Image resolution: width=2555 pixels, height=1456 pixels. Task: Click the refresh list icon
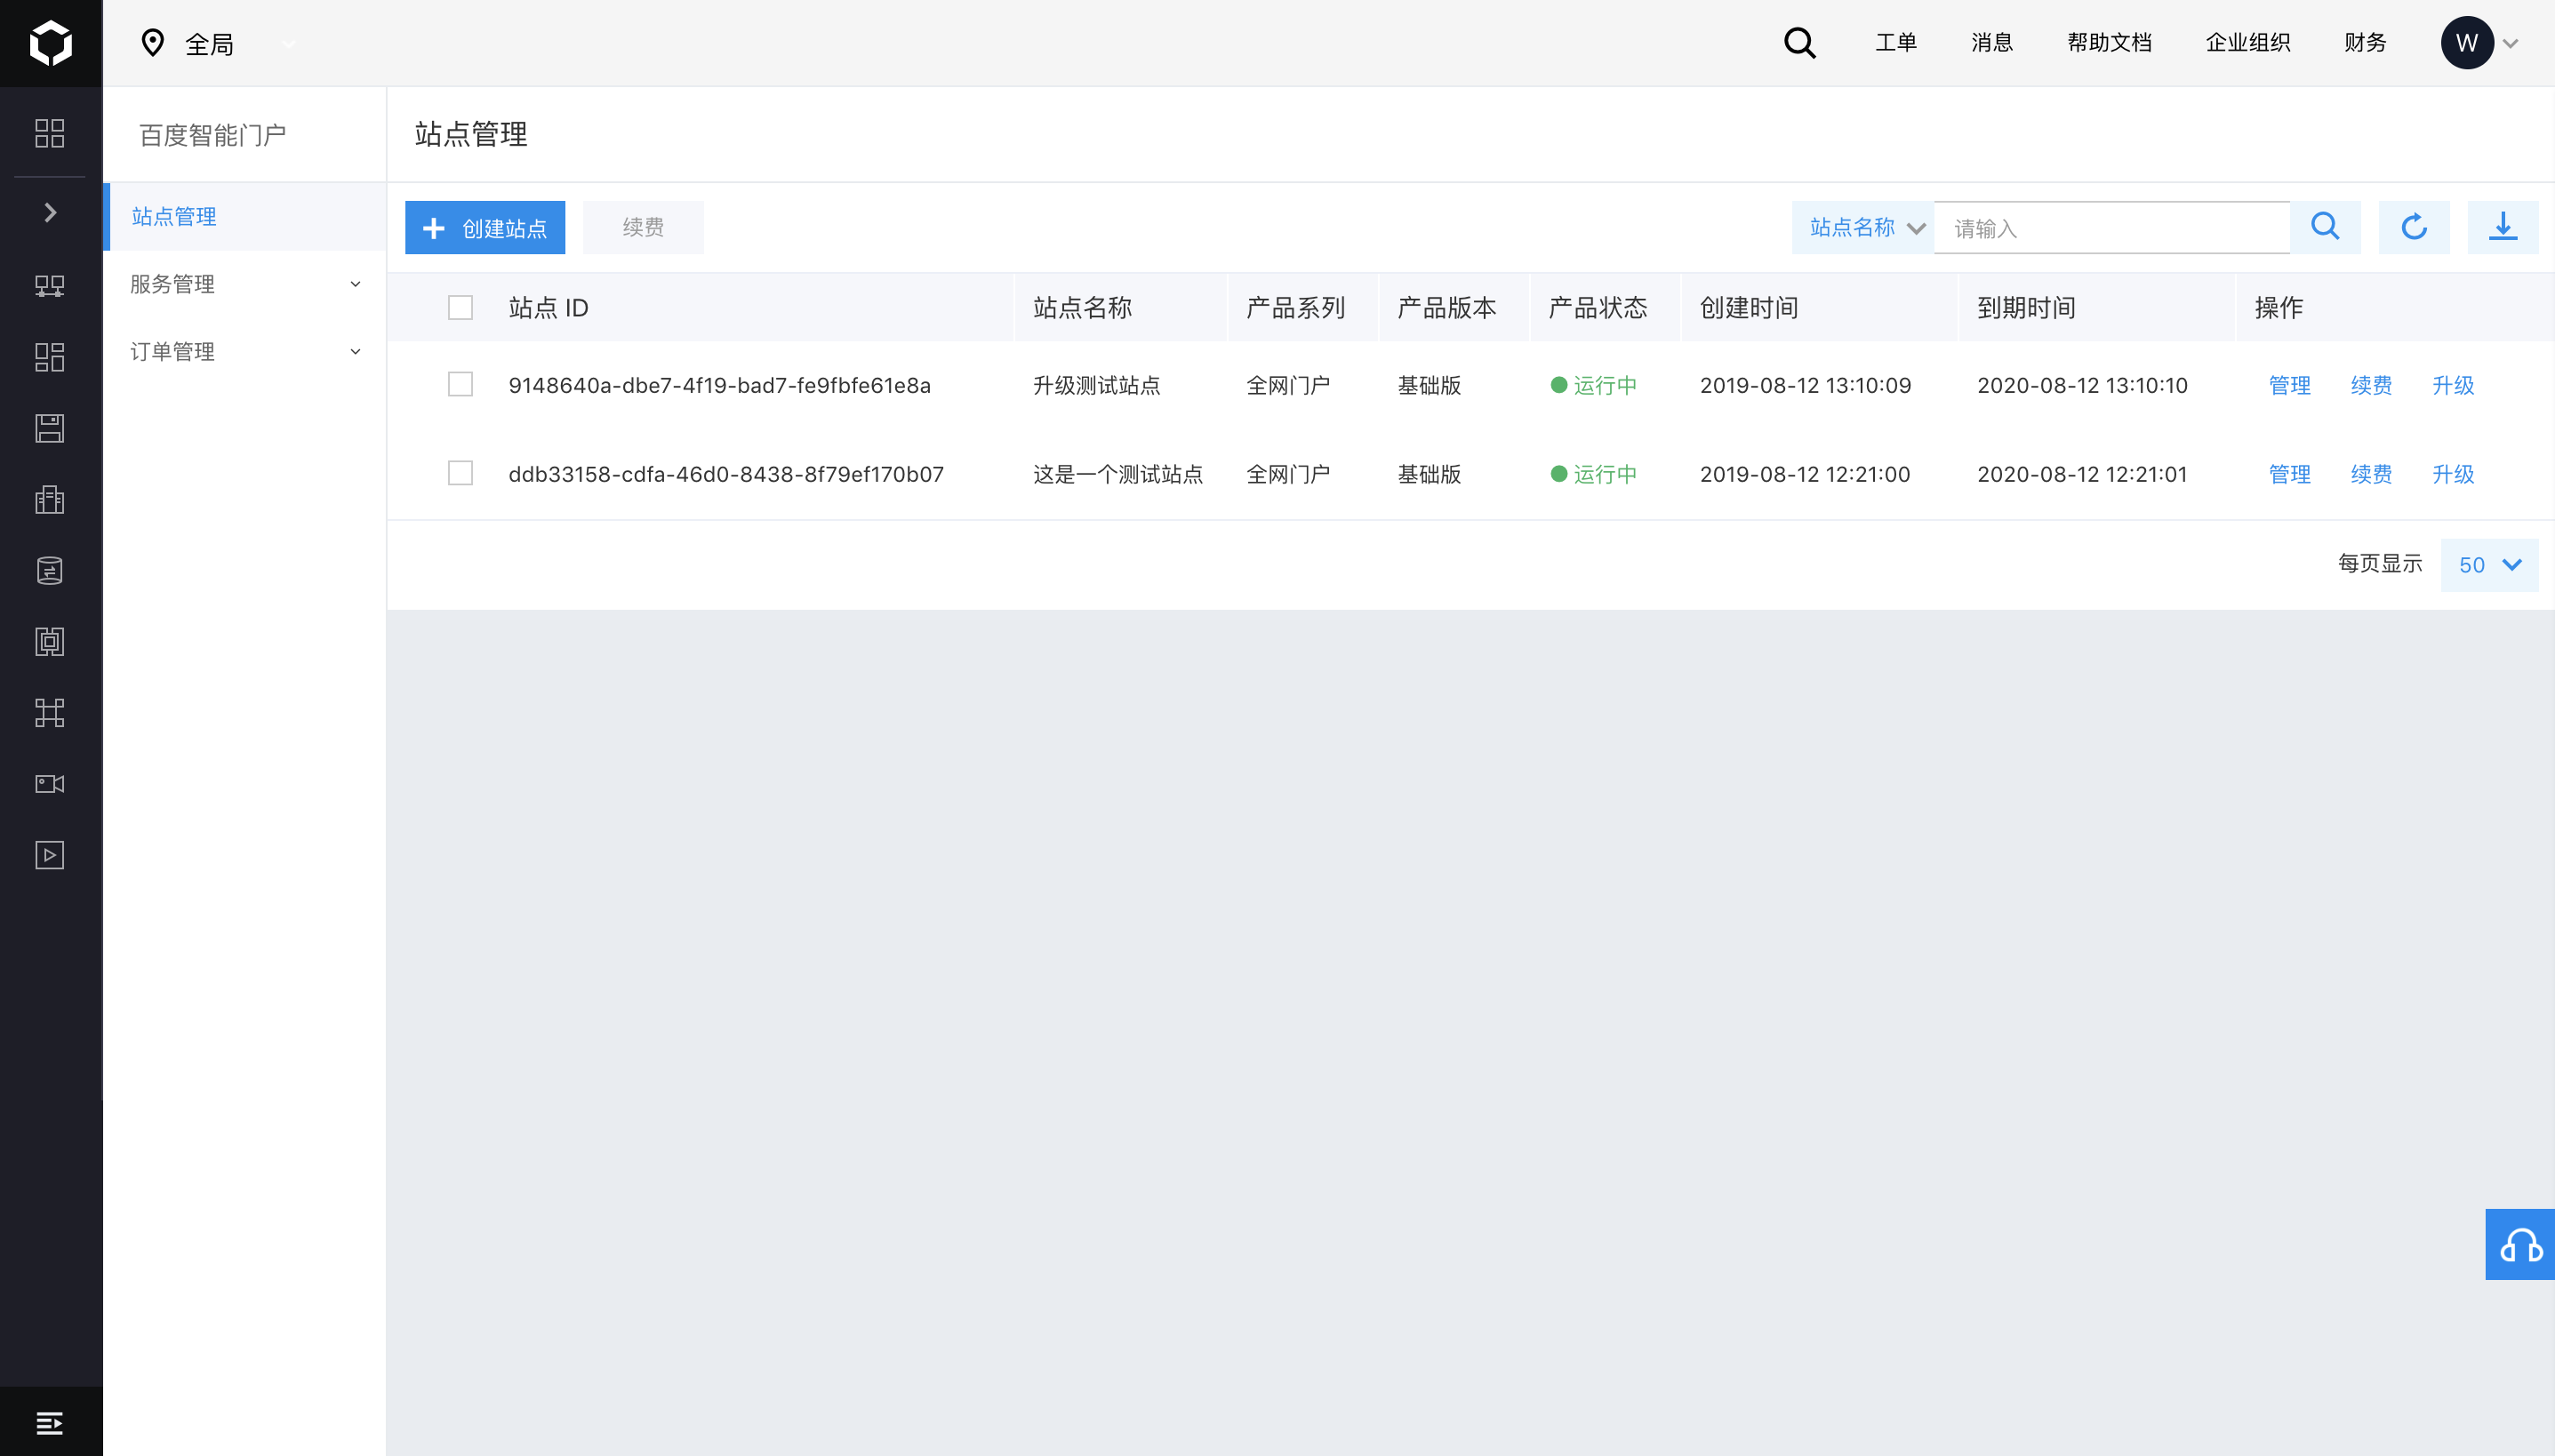click(x=2413, y=227)
